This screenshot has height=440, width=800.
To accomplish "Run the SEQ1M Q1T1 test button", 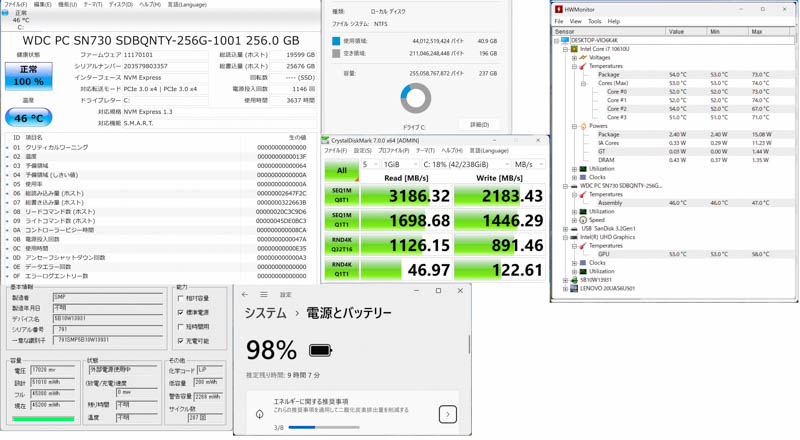I will coord(342,220).
